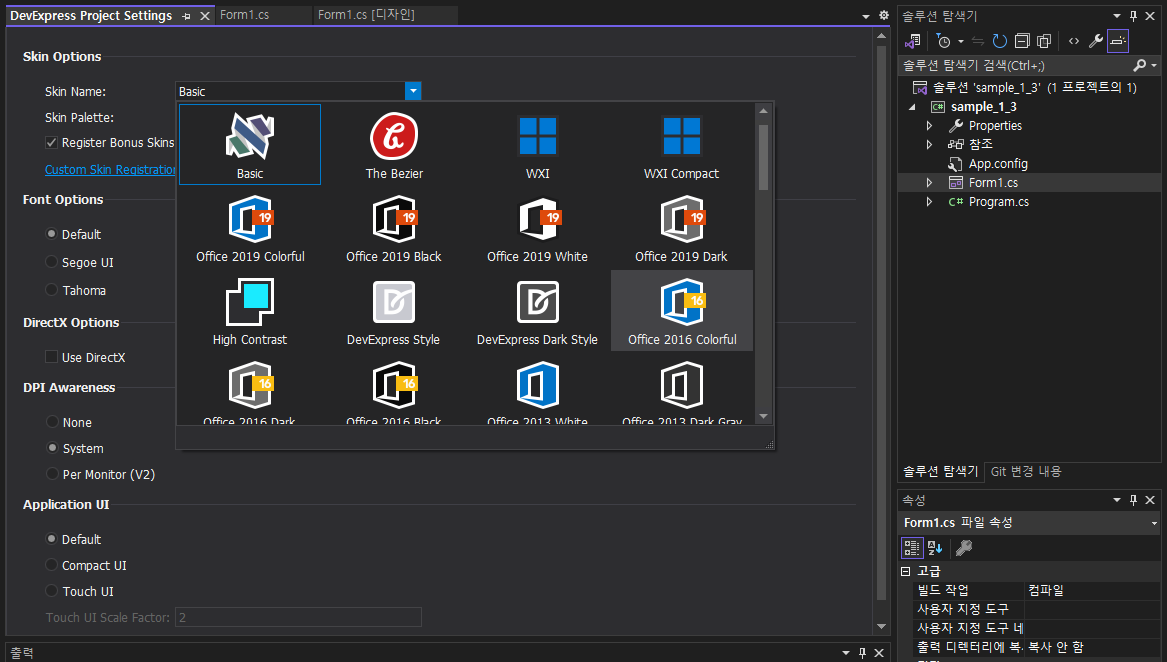This screenshot has height=662, width=1167.
Task: Open Solution Explorer properties wrench icon
Action: pyautogui.click(x=1096, y=41)
